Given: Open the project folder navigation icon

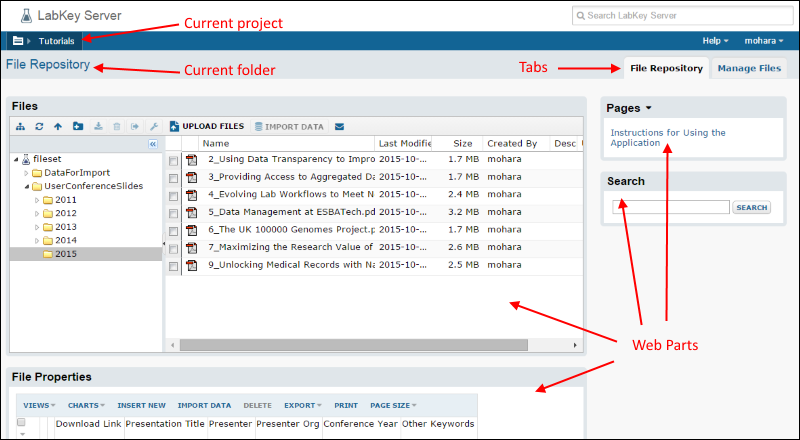Looking at the screenshot, I should (x=18, y=41).
